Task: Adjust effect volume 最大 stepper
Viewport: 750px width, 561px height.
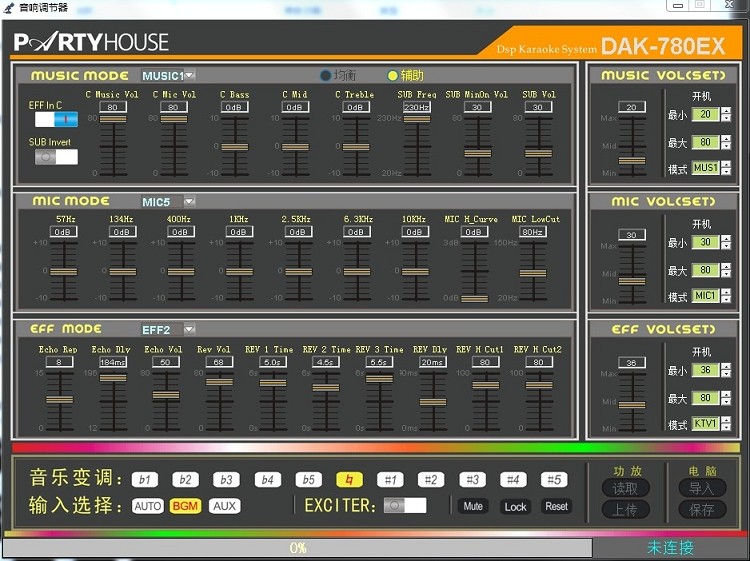Action: click(726, 397)
